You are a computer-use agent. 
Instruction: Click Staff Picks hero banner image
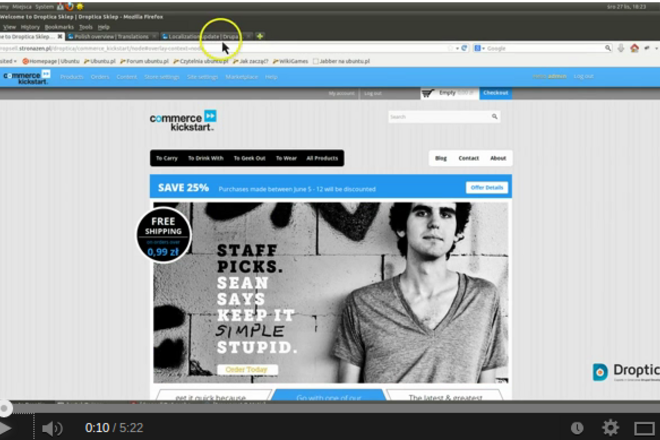coord(331,293)
